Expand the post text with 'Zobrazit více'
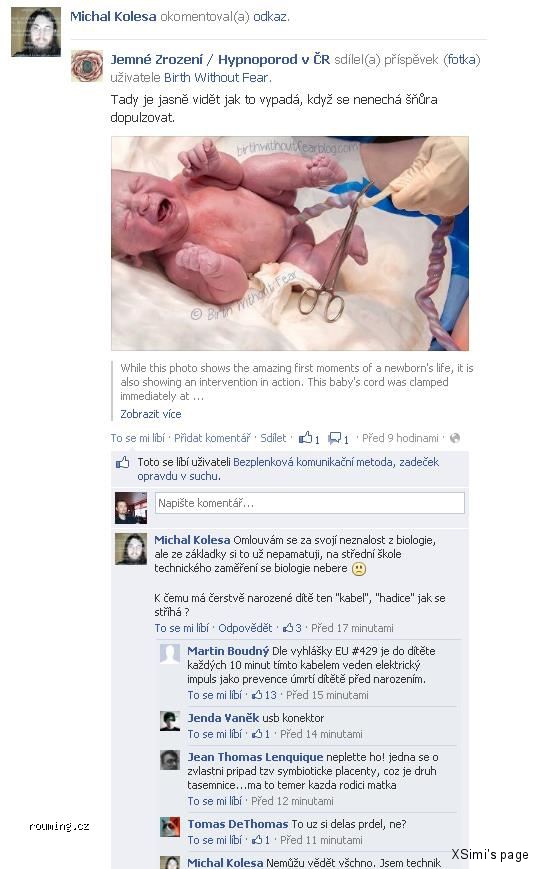 [151, 414]
